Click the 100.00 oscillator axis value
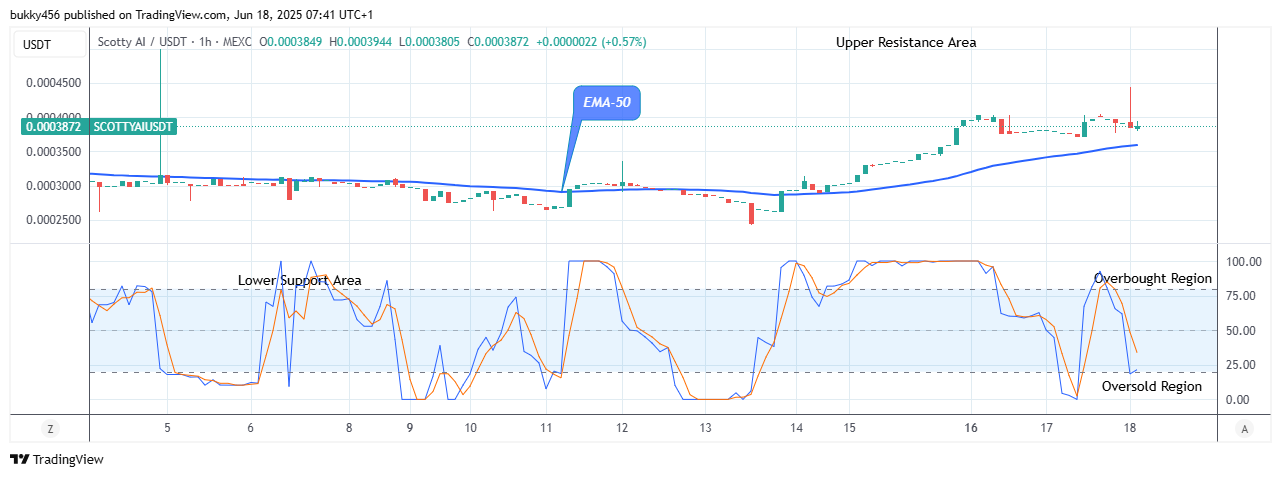 coord(1244,262)
